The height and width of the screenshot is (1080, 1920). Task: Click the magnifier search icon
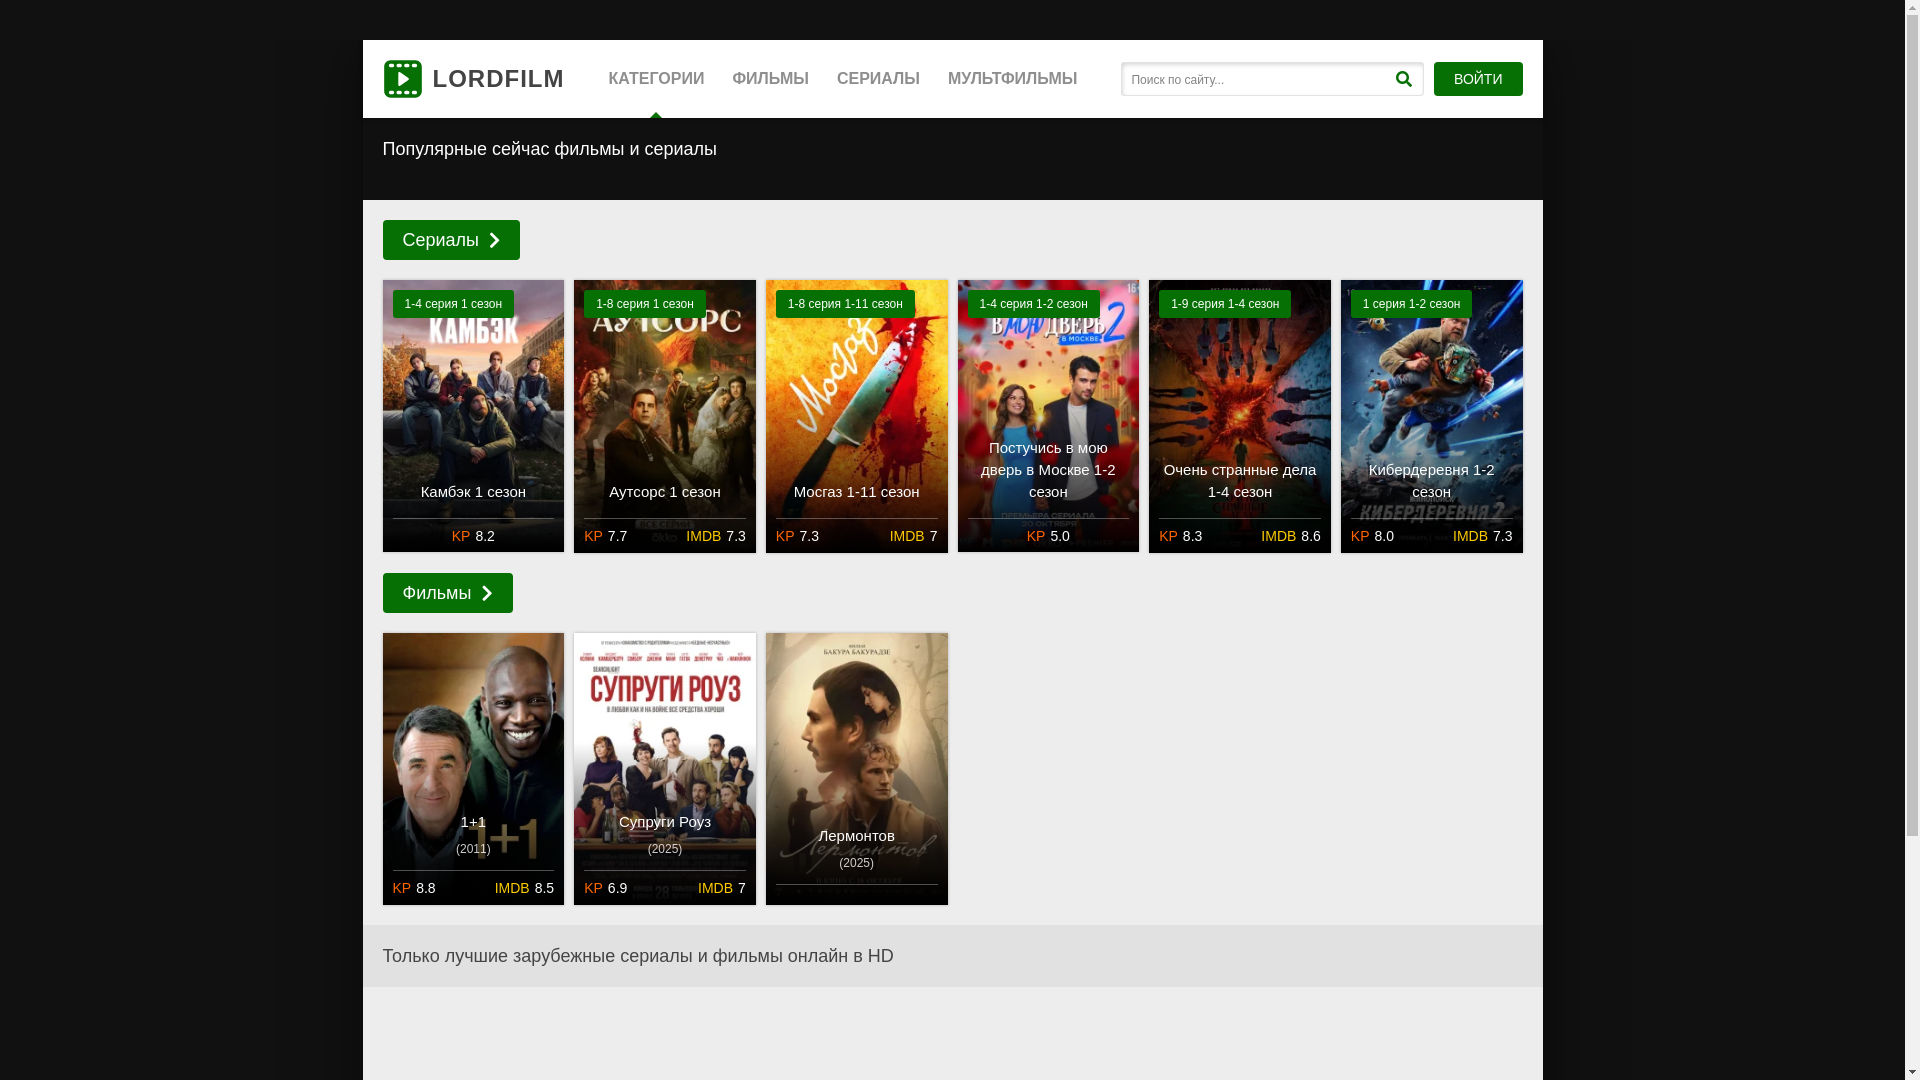[x=1403, y=79]
